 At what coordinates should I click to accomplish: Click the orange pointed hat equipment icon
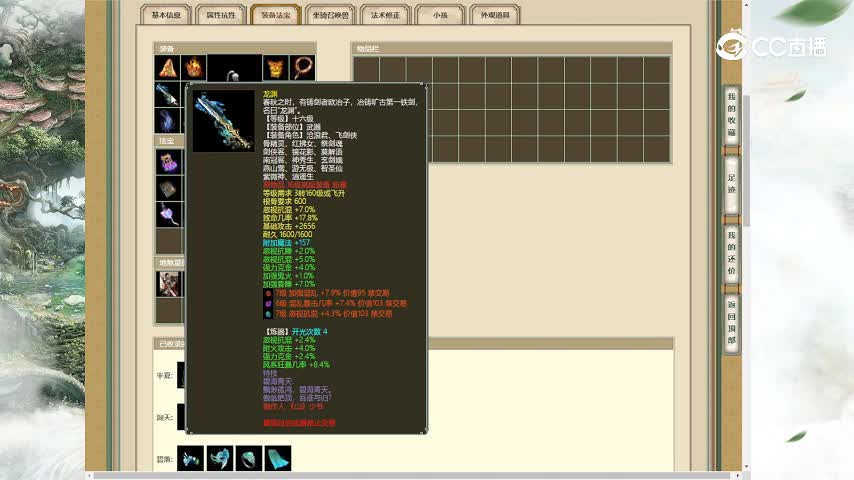pyautogui.click(x=167, y=68)
